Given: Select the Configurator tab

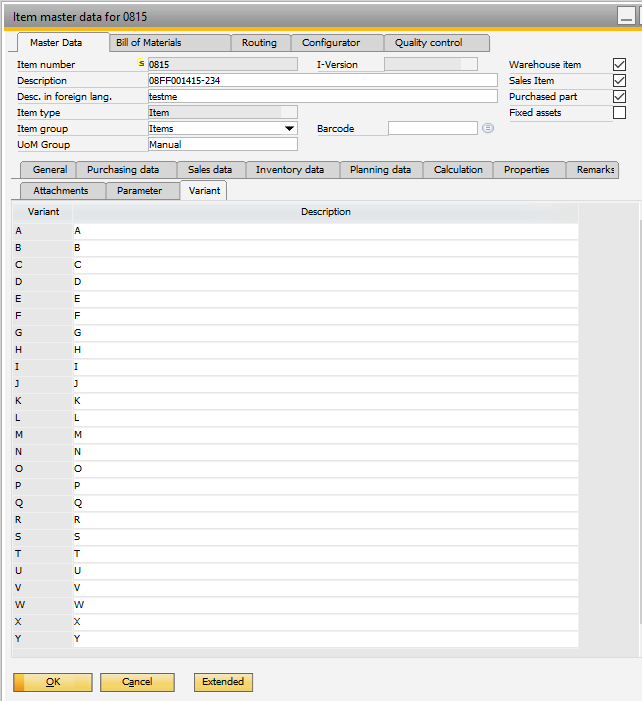Looking at the screenshot, I should pyautogui.click(x=330, y=43).
